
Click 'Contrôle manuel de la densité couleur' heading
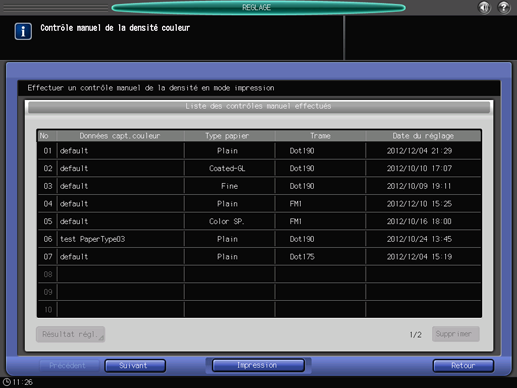[115, 28]
